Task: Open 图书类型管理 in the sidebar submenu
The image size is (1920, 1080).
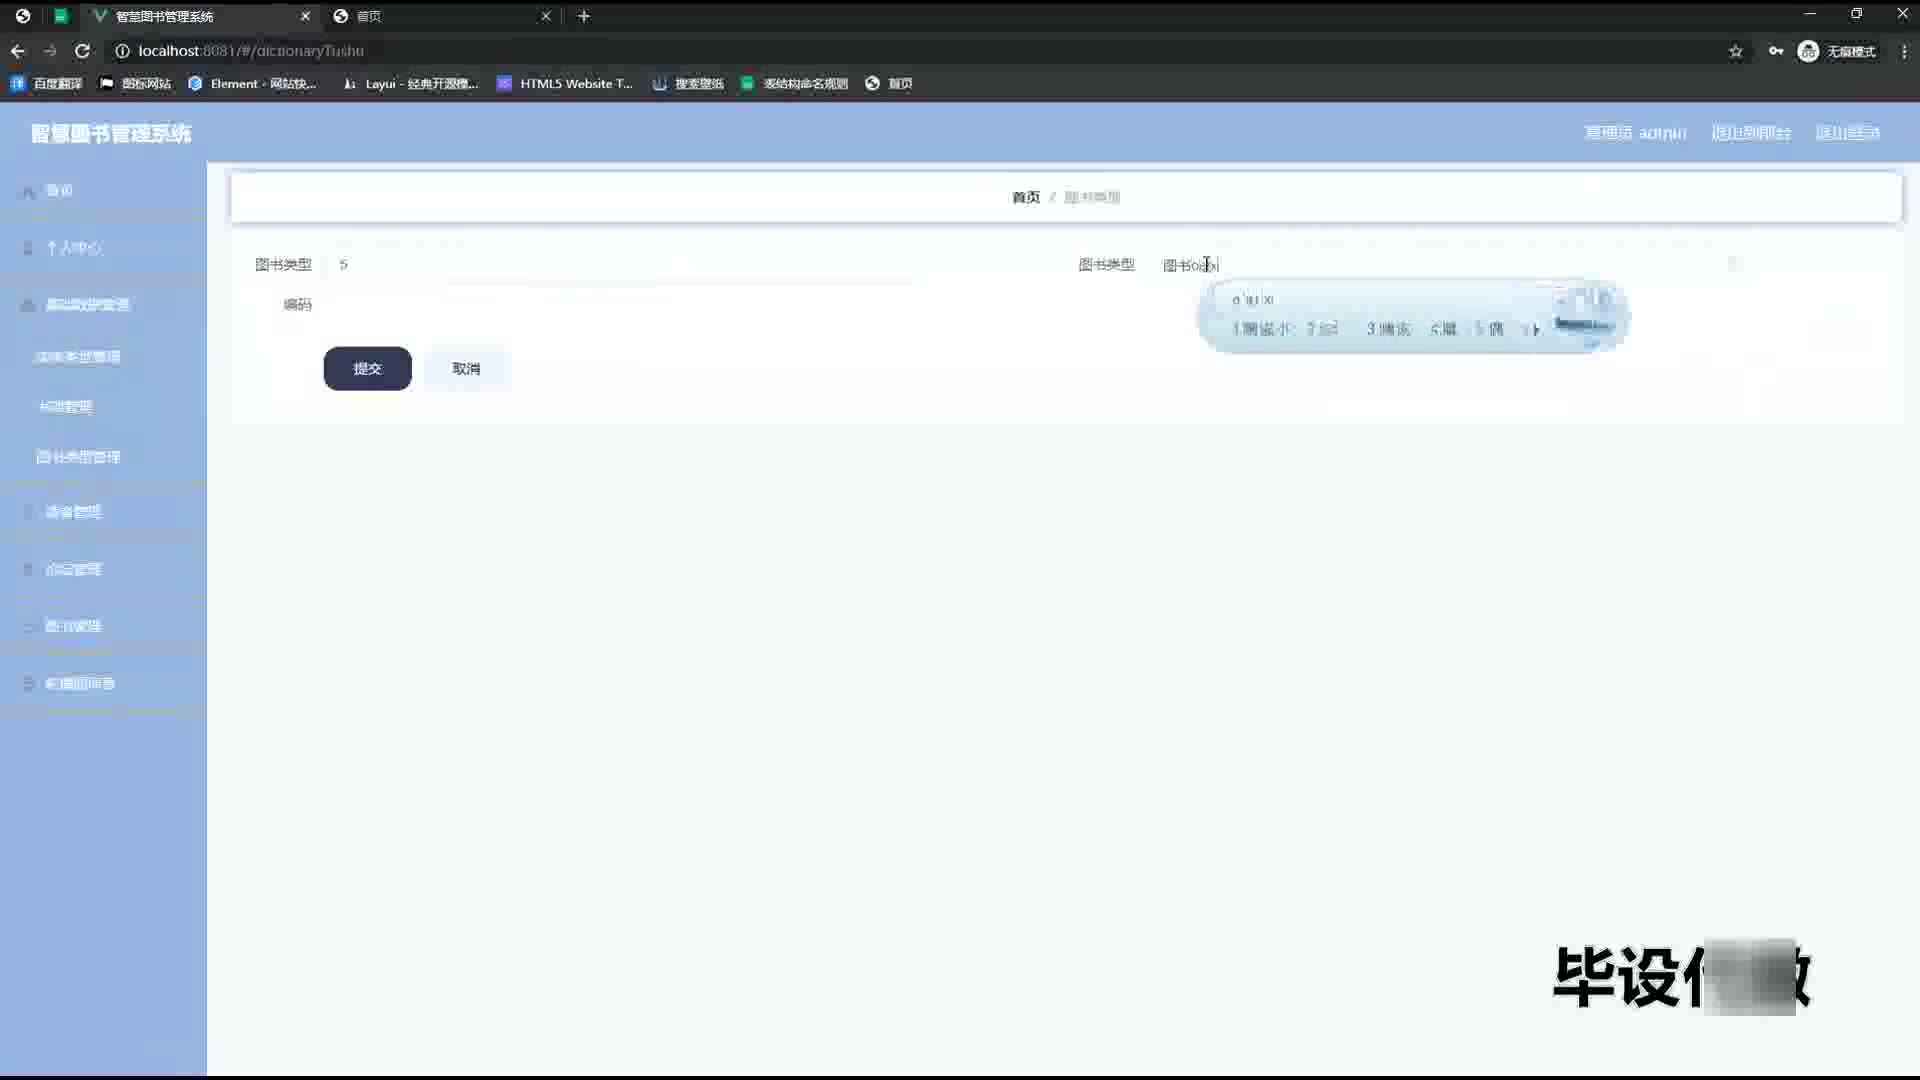Action: click(78, 457)
